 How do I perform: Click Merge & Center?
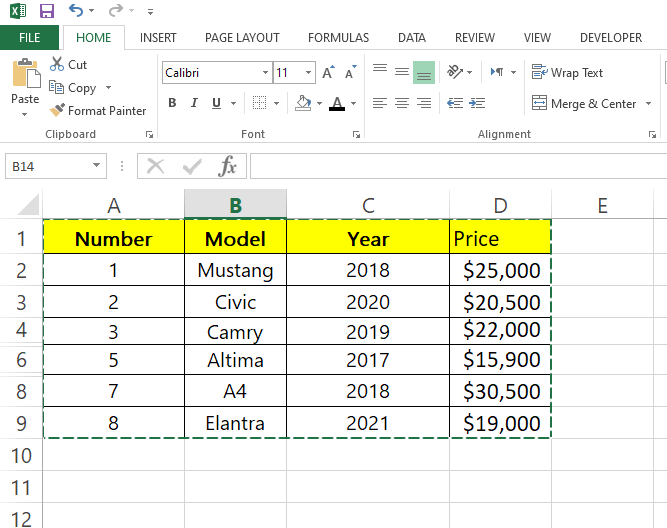[x=584, y=103]
